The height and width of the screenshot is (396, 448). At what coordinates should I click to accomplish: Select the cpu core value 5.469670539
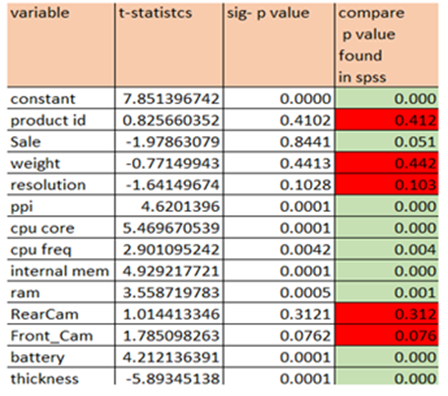click(x=169, y=228)
